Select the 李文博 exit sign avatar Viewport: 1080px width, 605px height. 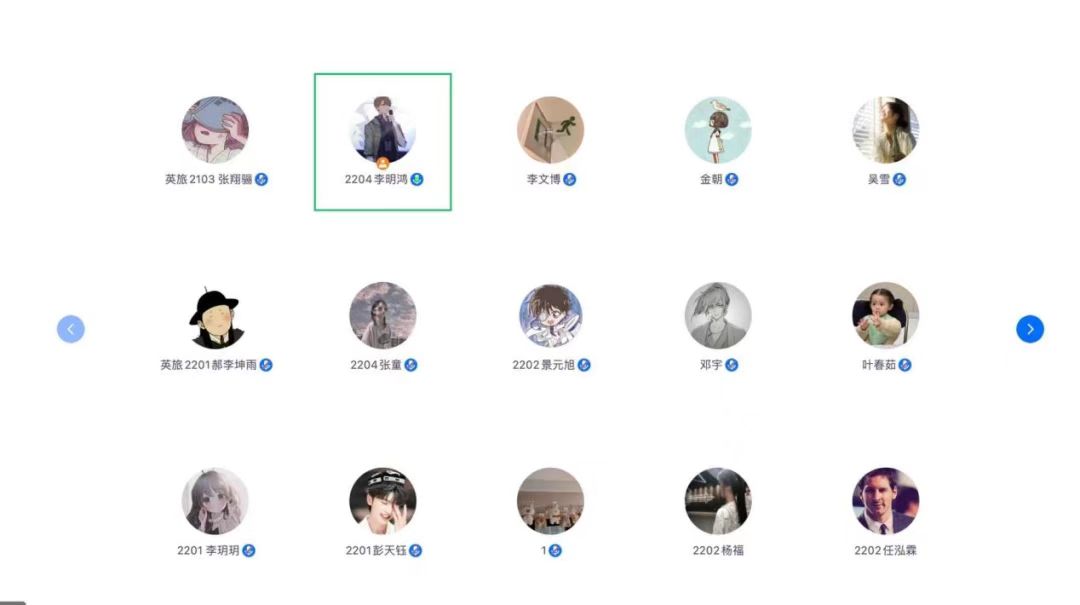click(x=550, y=130)
